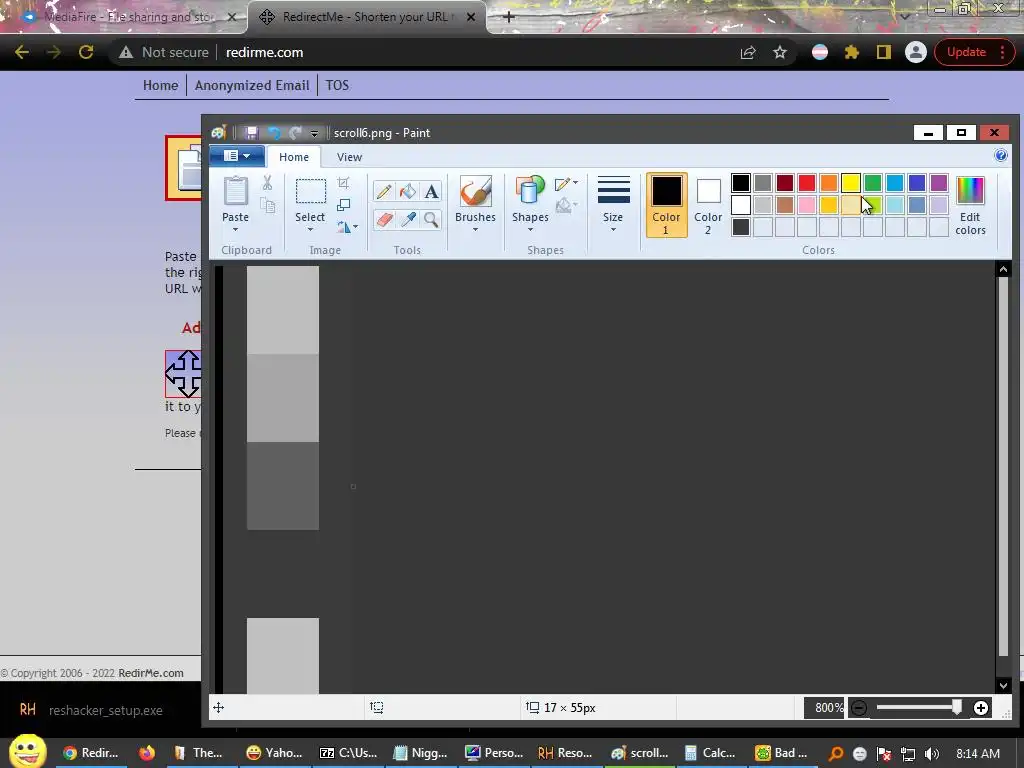
Task: Click the Resize icon in Image group
Action: tap(344, 205)
